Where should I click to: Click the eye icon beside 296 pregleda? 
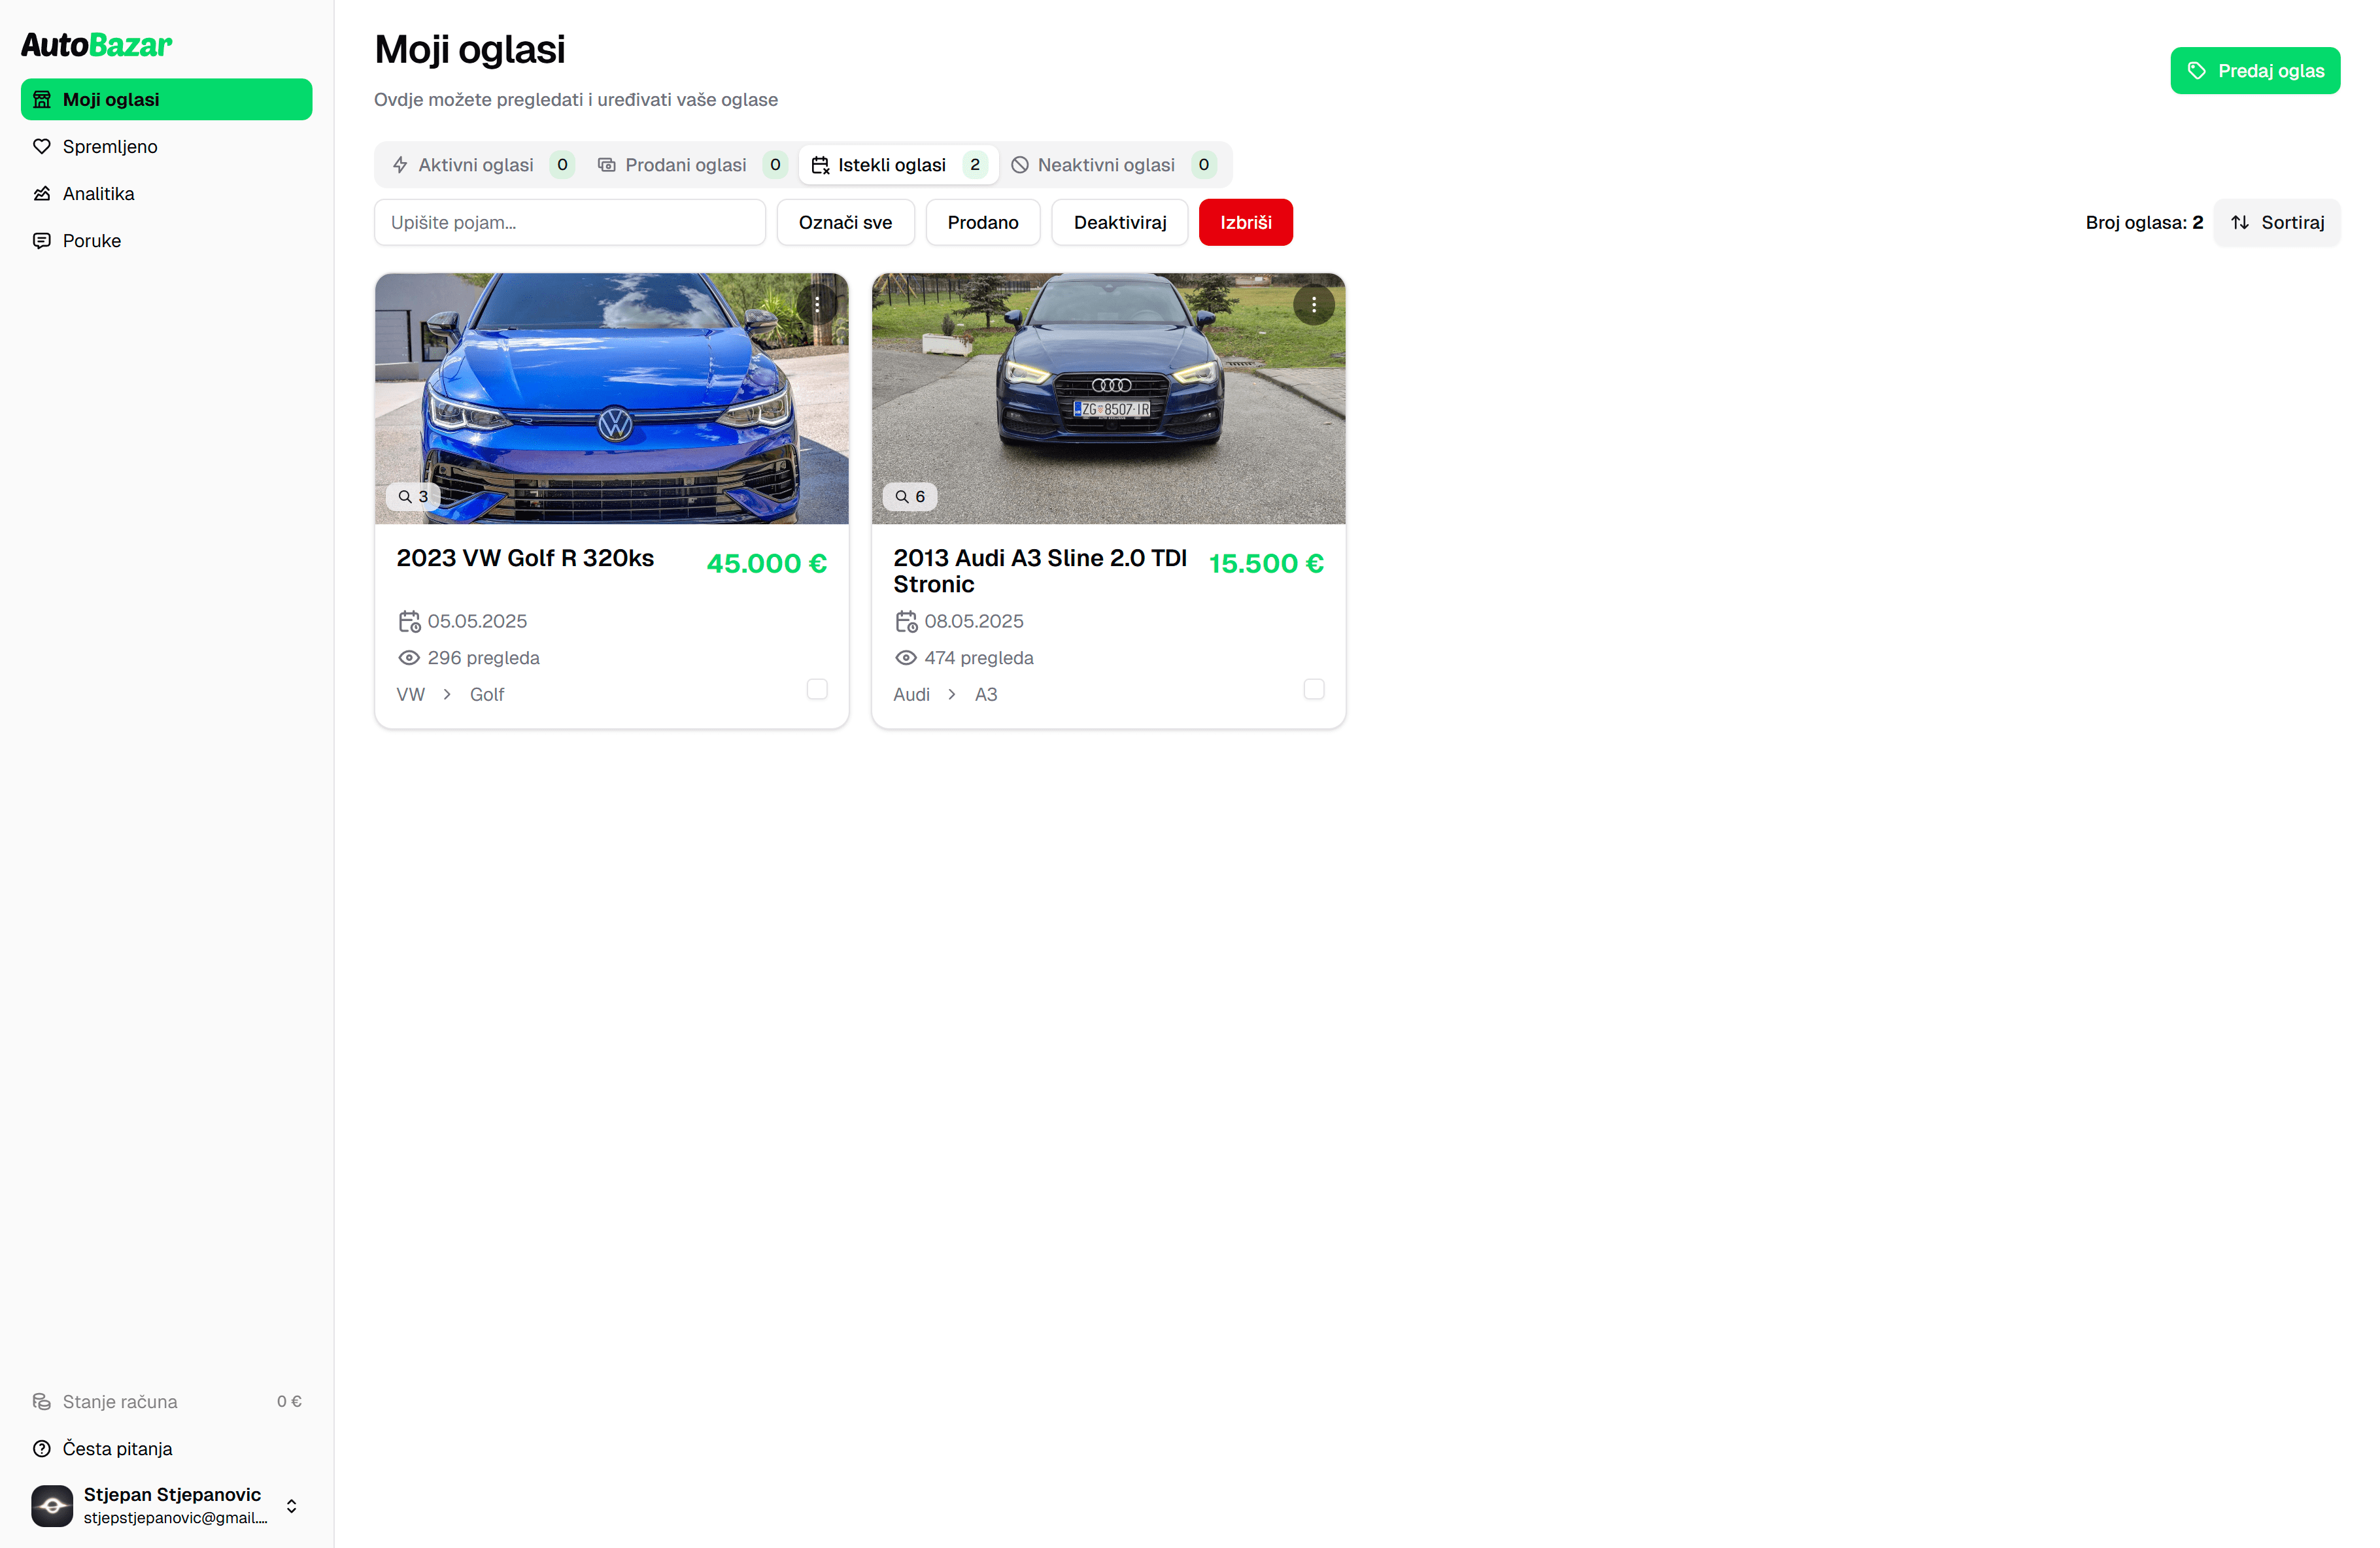[409, 658]
